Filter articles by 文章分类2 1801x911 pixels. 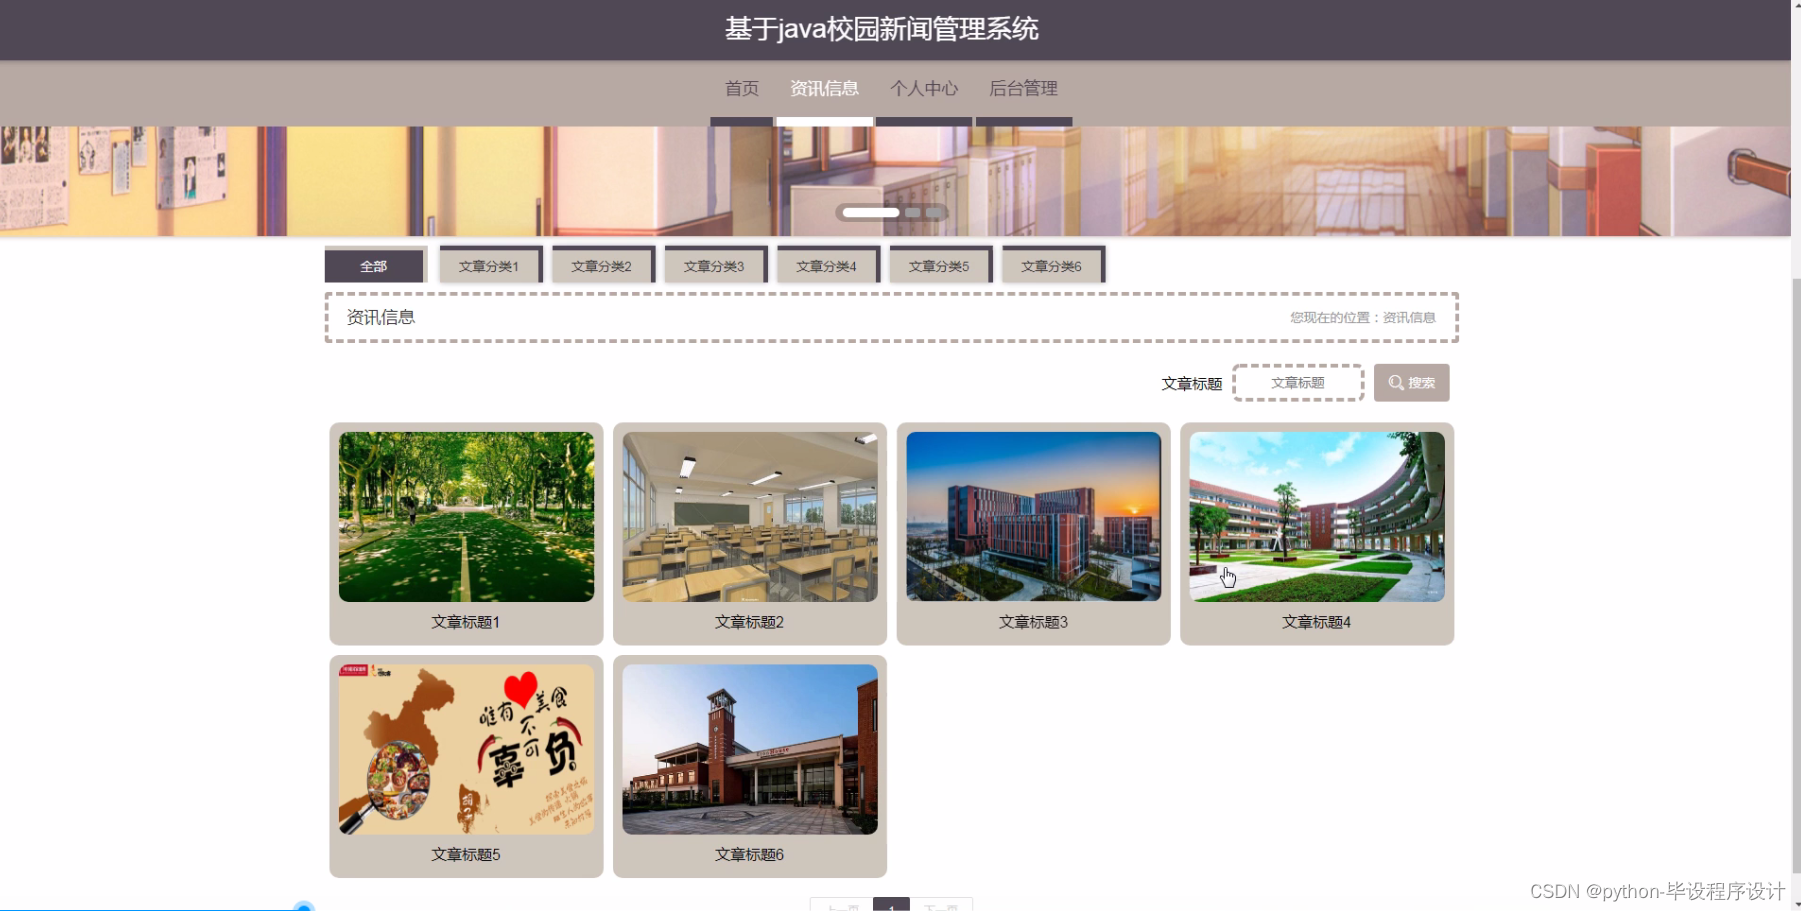[602, 265]
